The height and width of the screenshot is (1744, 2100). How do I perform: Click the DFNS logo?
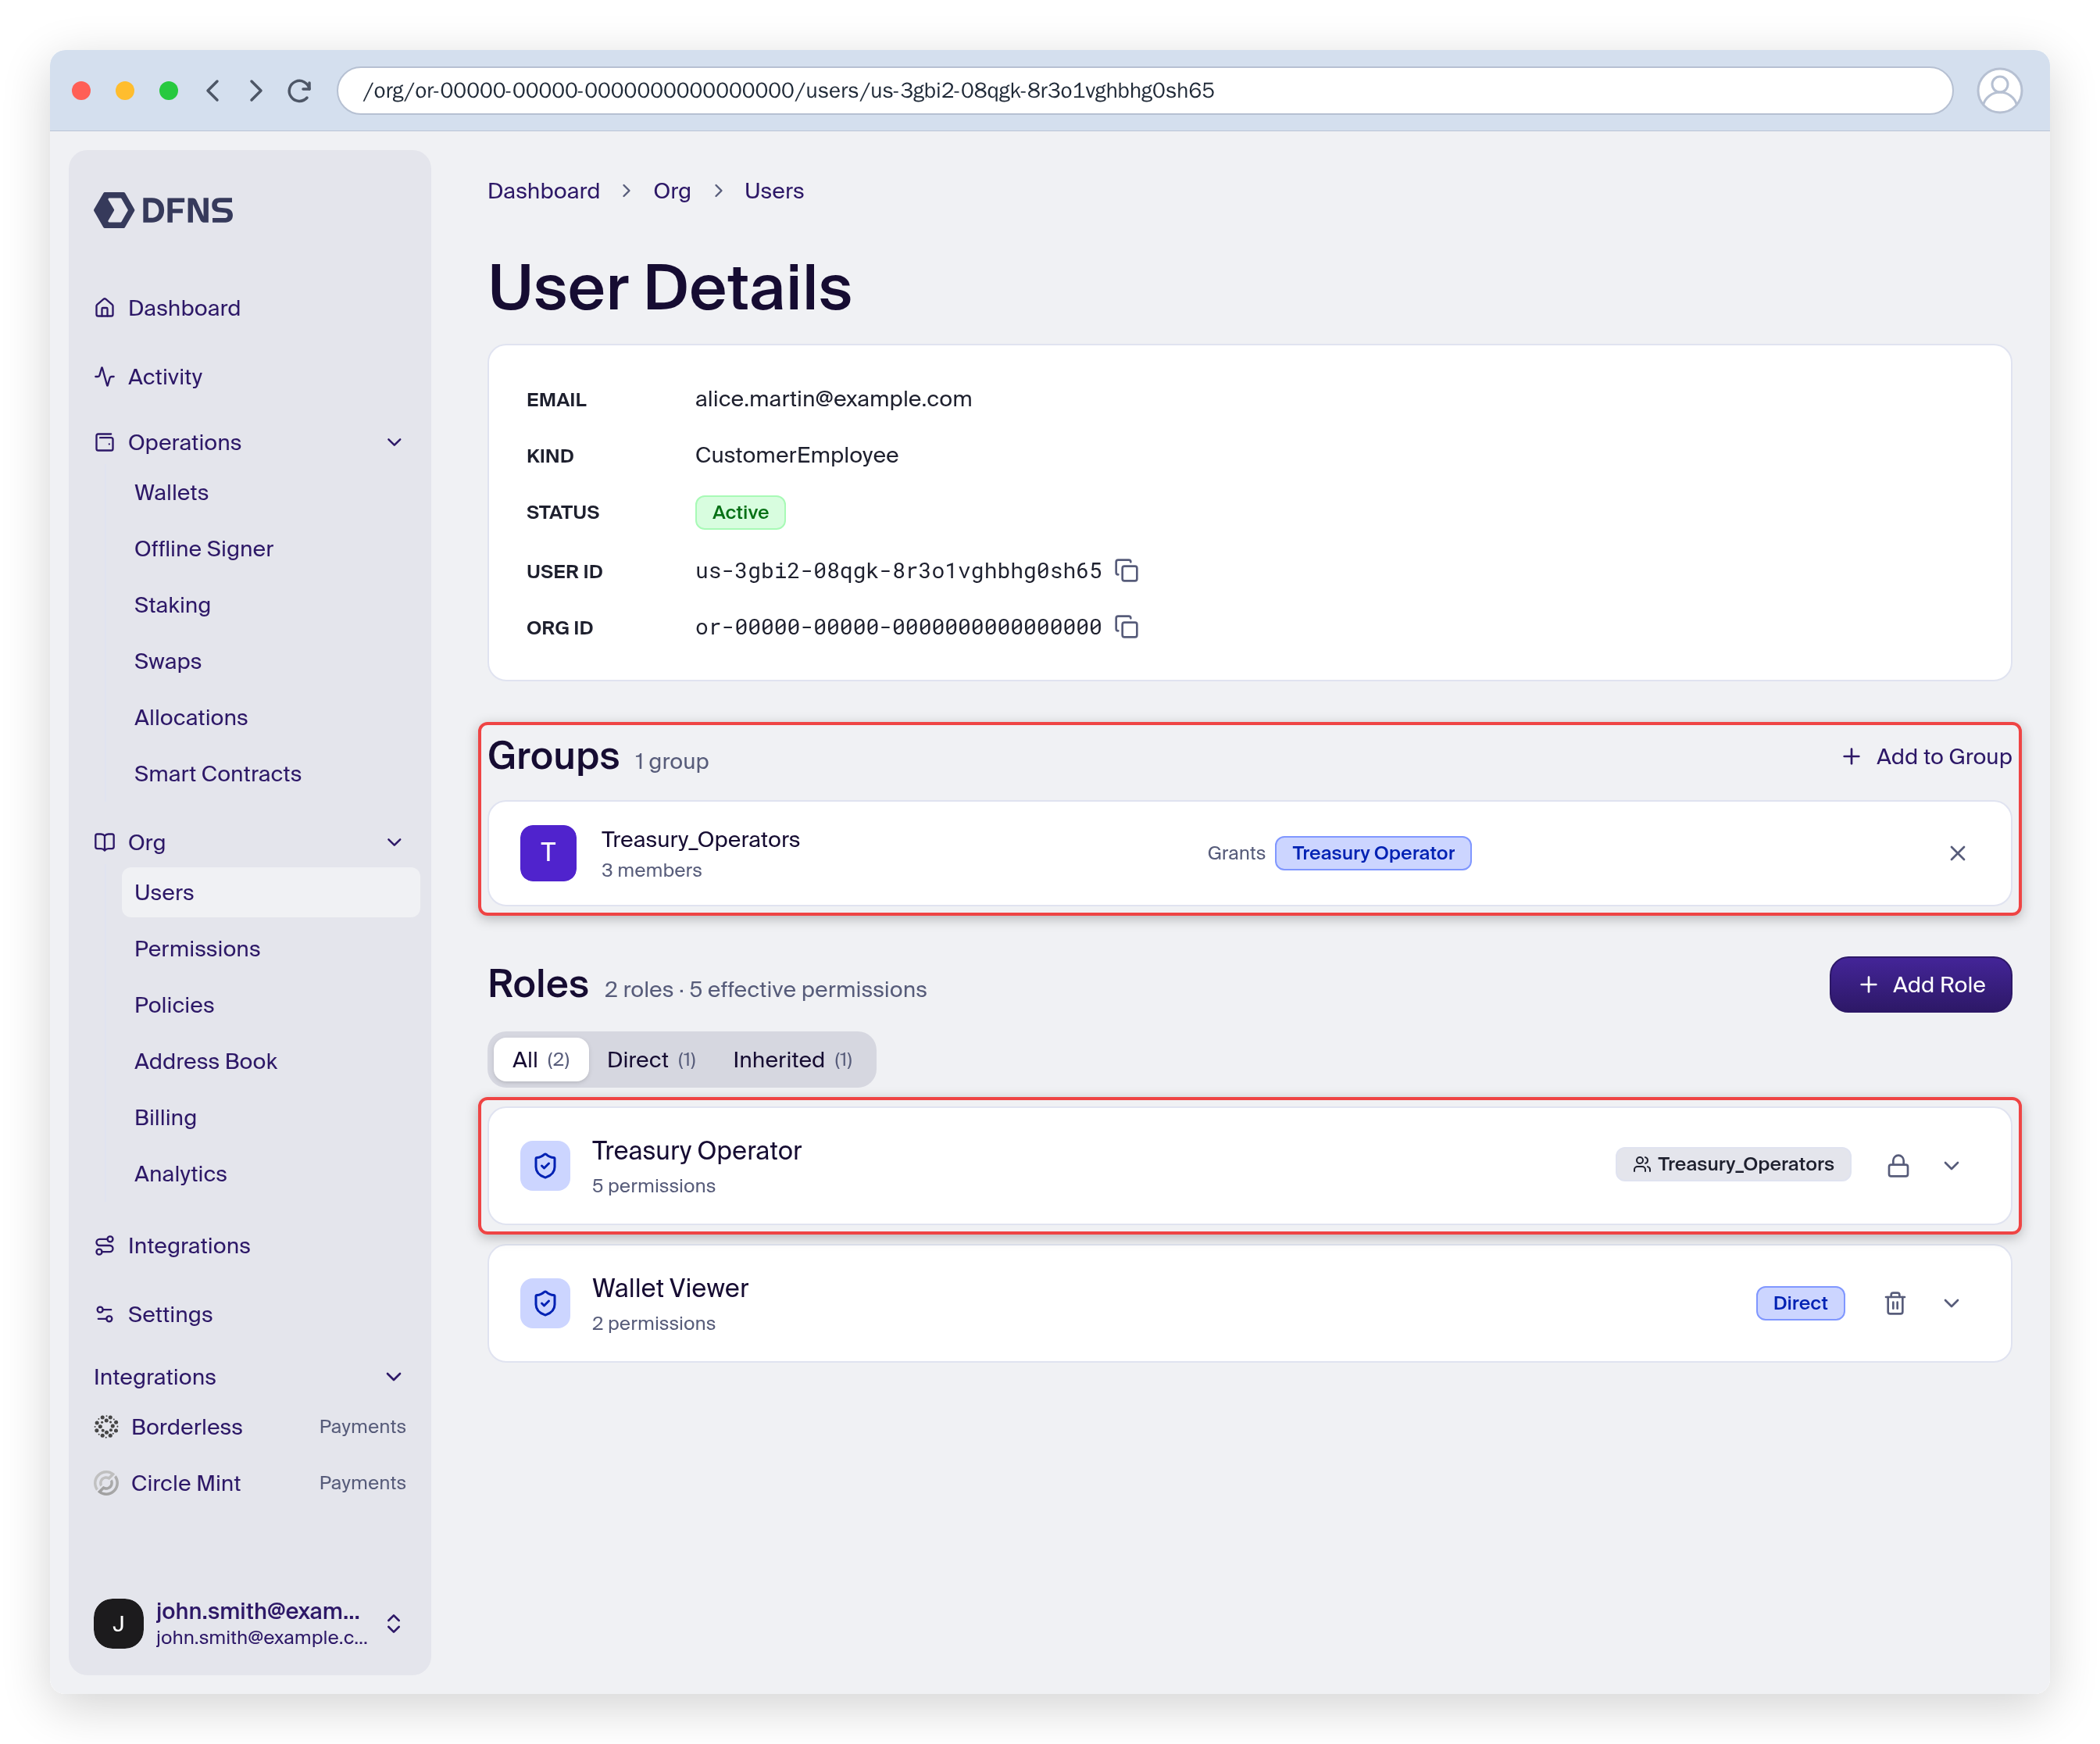(x=164, y=210)
